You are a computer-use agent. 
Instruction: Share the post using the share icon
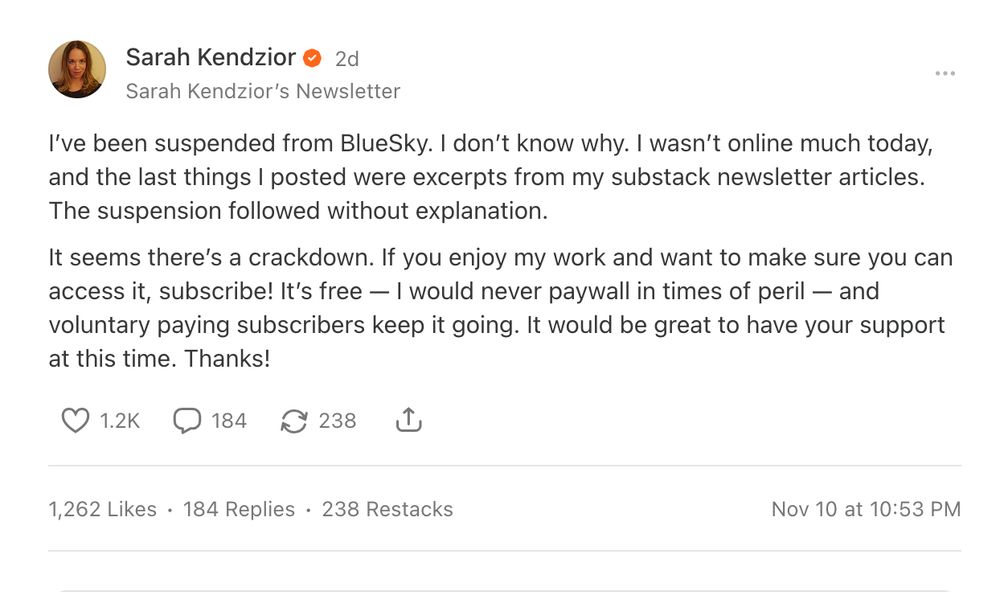[408, 419]
